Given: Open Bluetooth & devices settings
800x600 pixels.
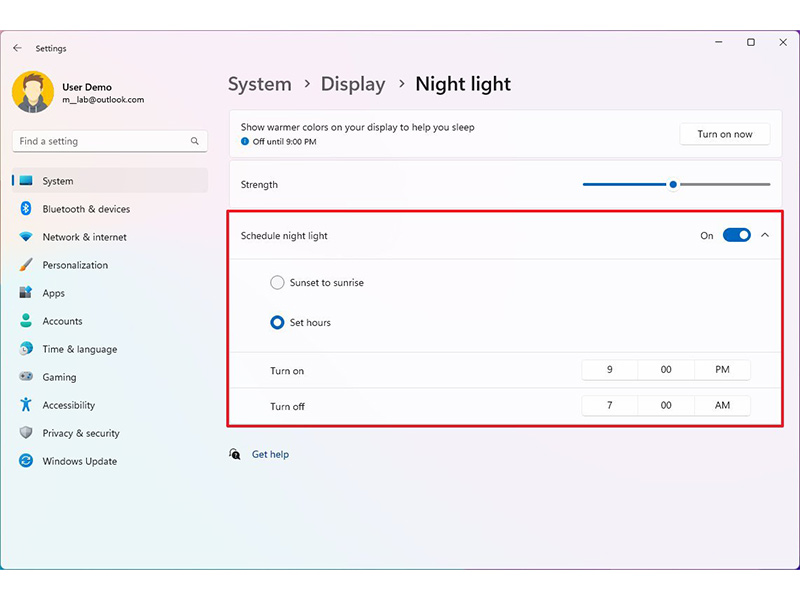Looking at the screenshot, I should pos(110,209).
